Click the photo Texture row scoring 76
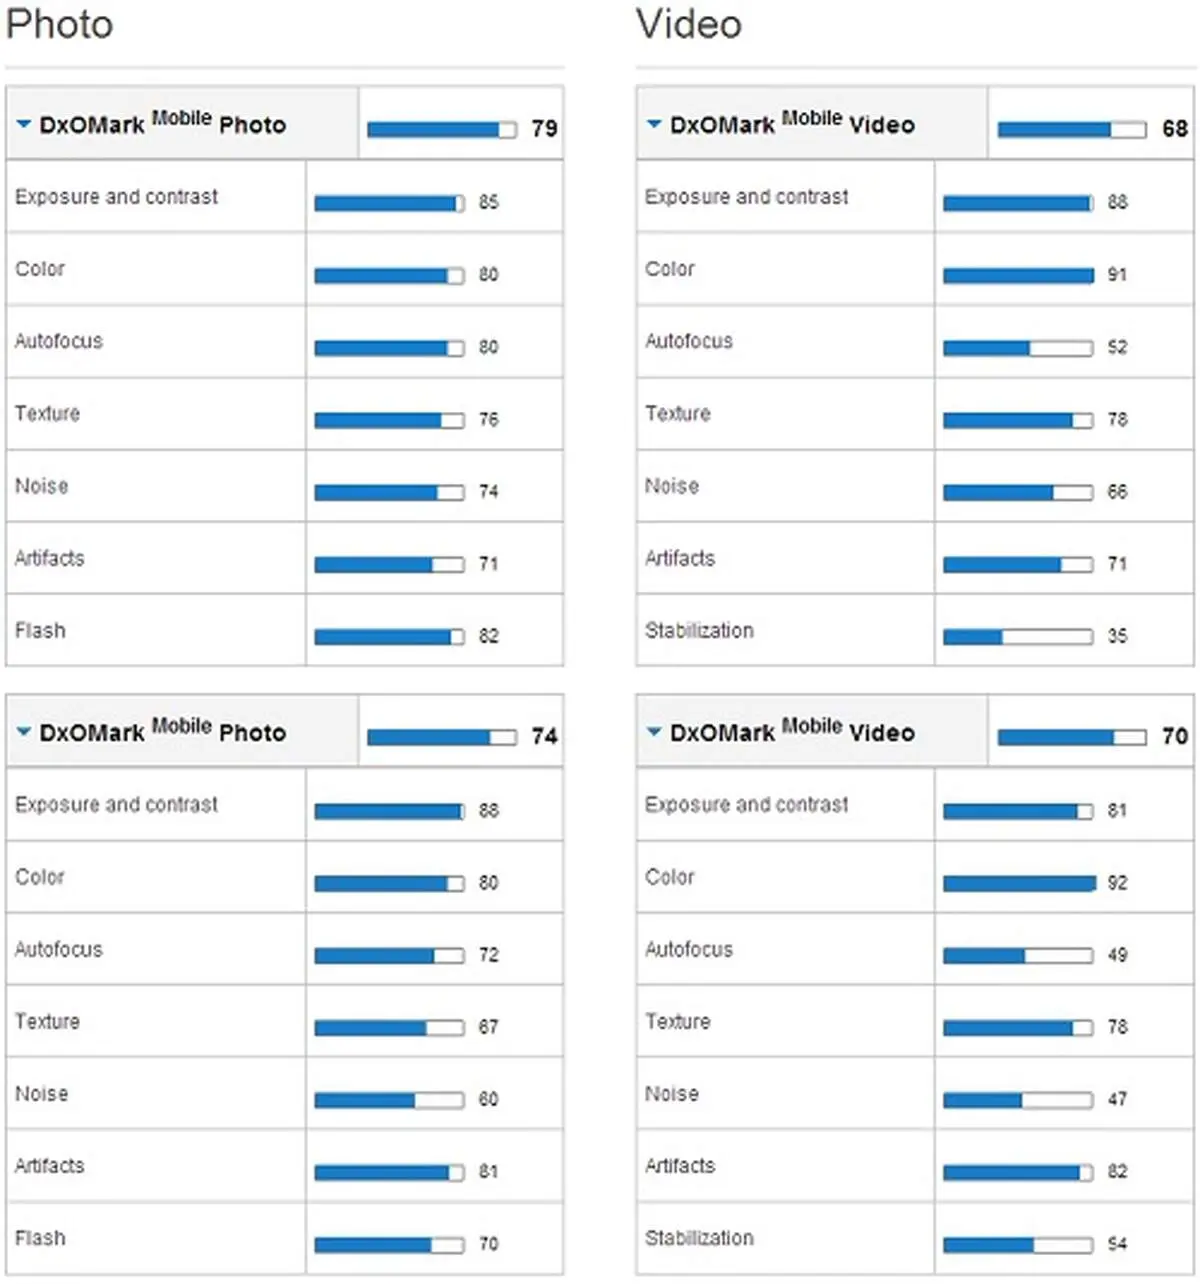 pos(285,414)
